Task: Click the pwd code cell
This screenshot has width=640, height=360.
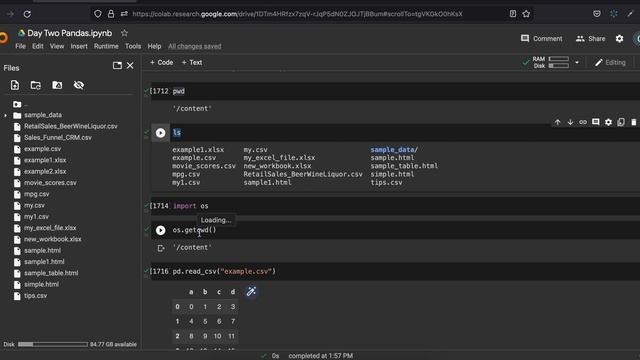Action: coord(396,91)
